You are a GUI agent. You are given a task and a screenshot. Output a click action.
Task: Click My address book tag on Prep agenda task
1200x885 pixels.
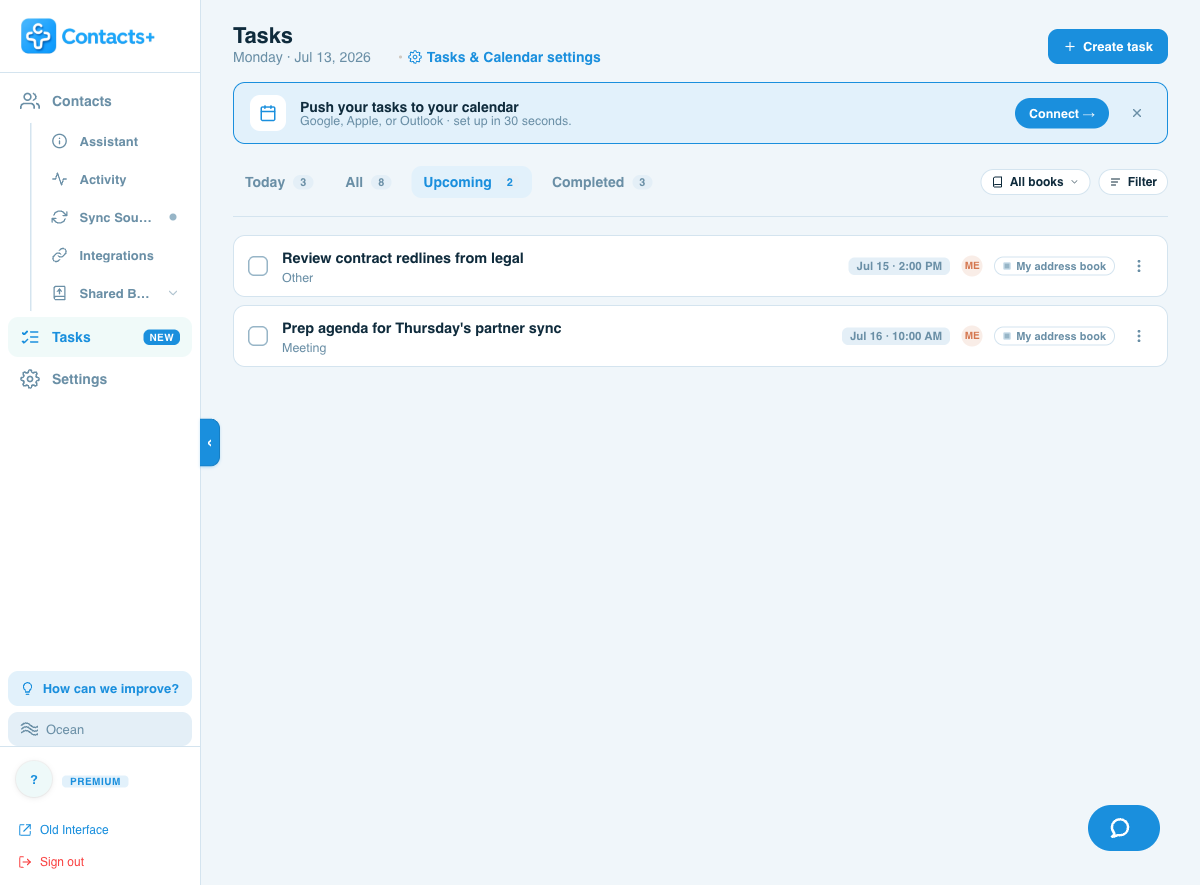(1054, 336)
